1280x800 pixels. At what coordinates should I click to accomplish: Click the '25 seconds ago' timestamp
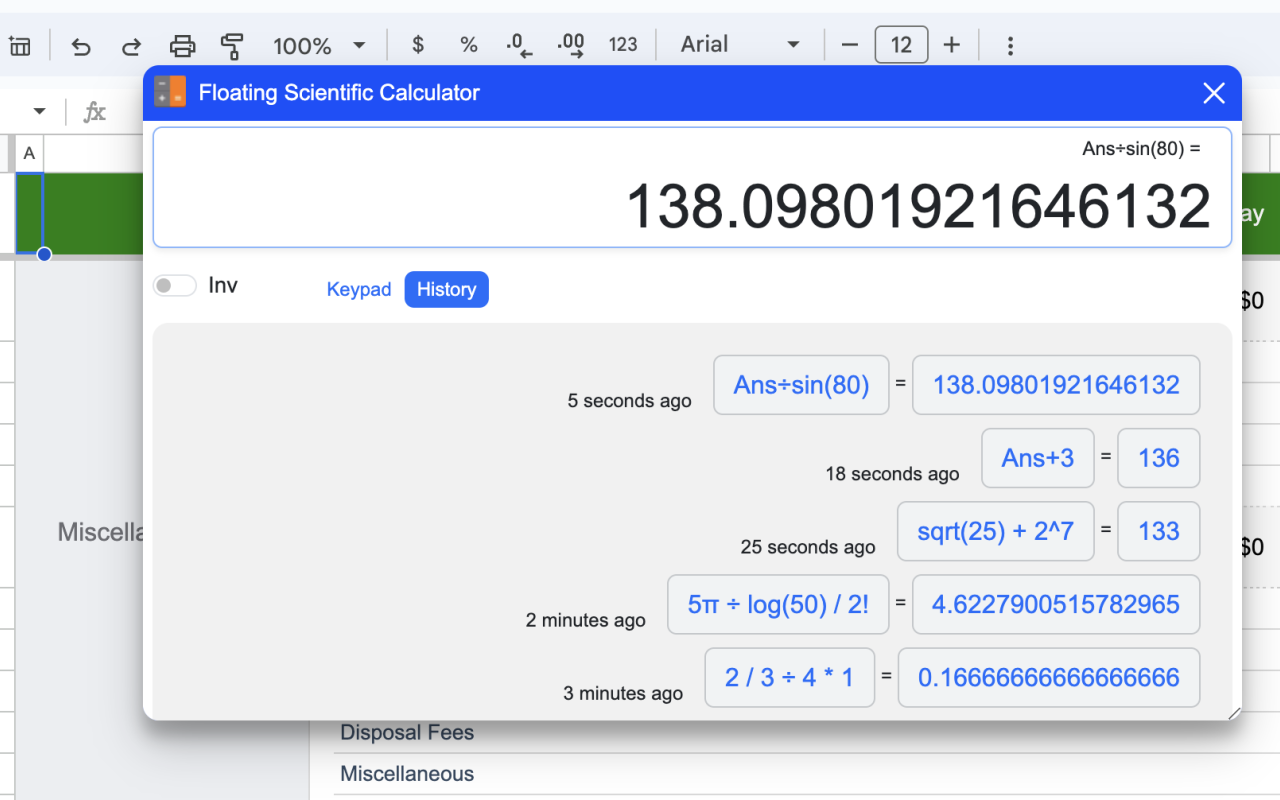808,547
